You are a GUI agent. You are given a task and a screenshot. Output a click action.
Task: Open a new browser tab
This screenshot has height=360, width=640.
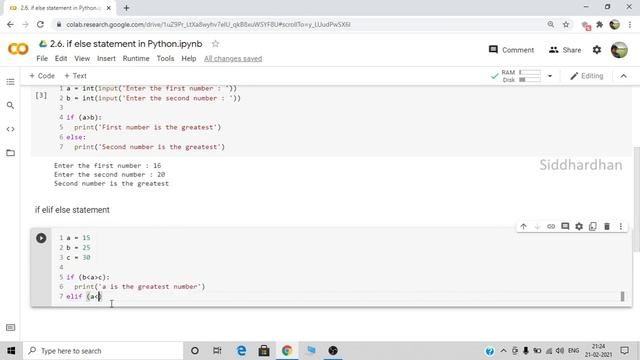point(126,8)
